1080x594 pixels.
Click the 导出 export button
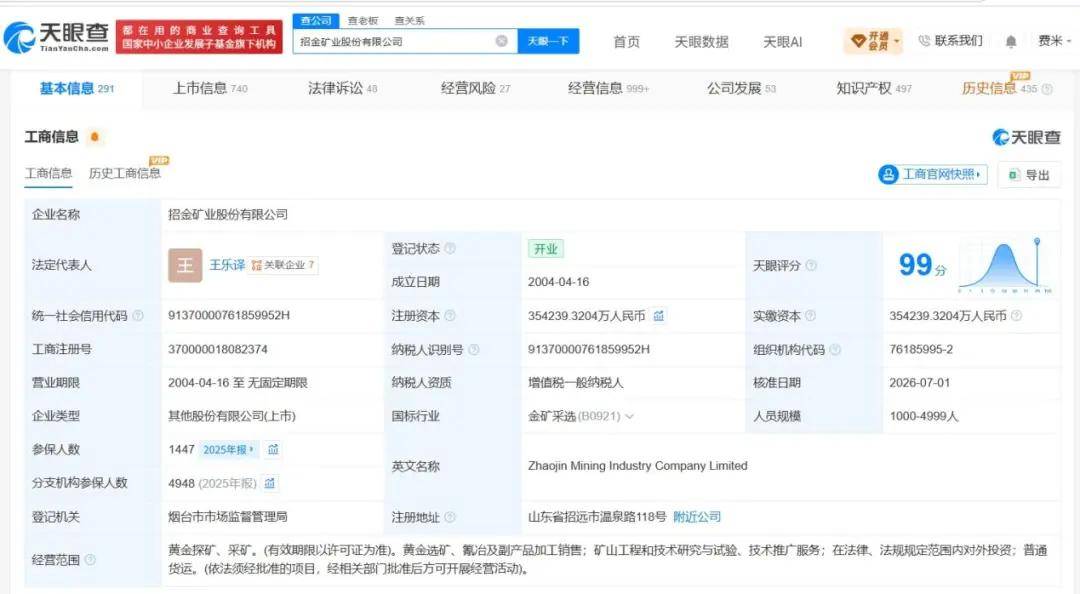pyautogui.click(x=1030, y=175)
